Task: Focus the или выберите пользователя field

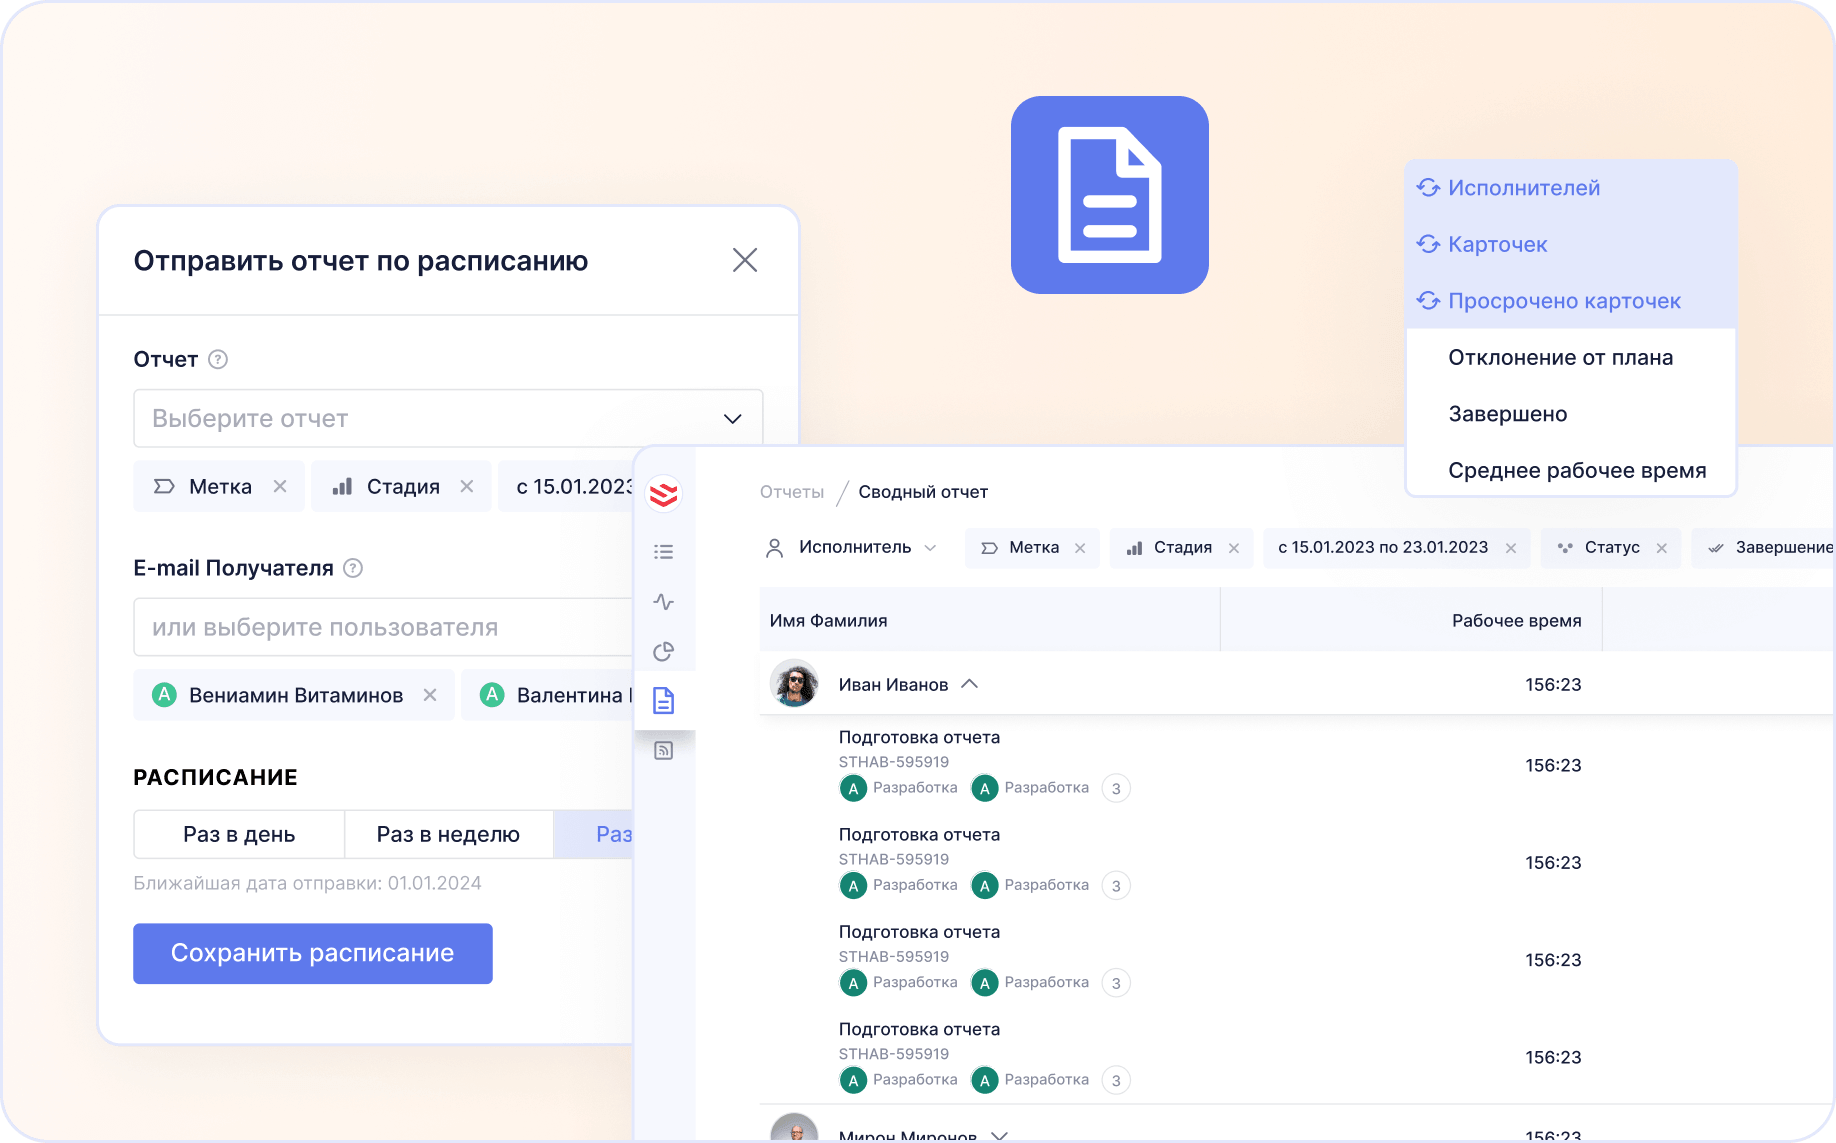Action: coord(384,627)
